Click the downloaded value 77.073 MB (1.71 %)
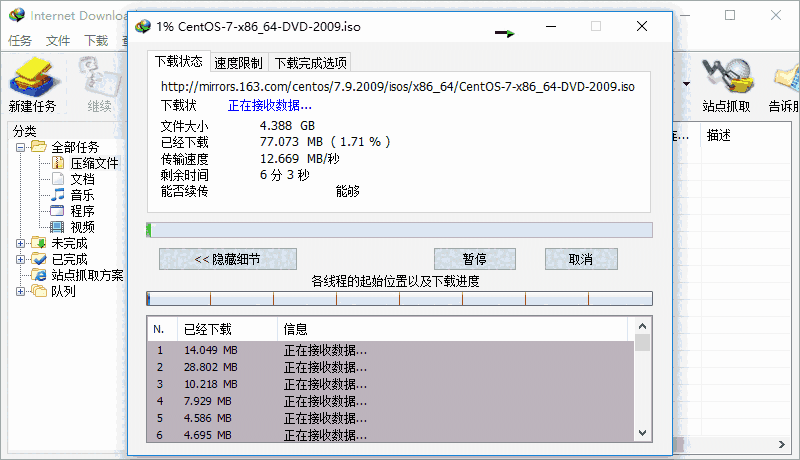 click(x=325, y=142)
